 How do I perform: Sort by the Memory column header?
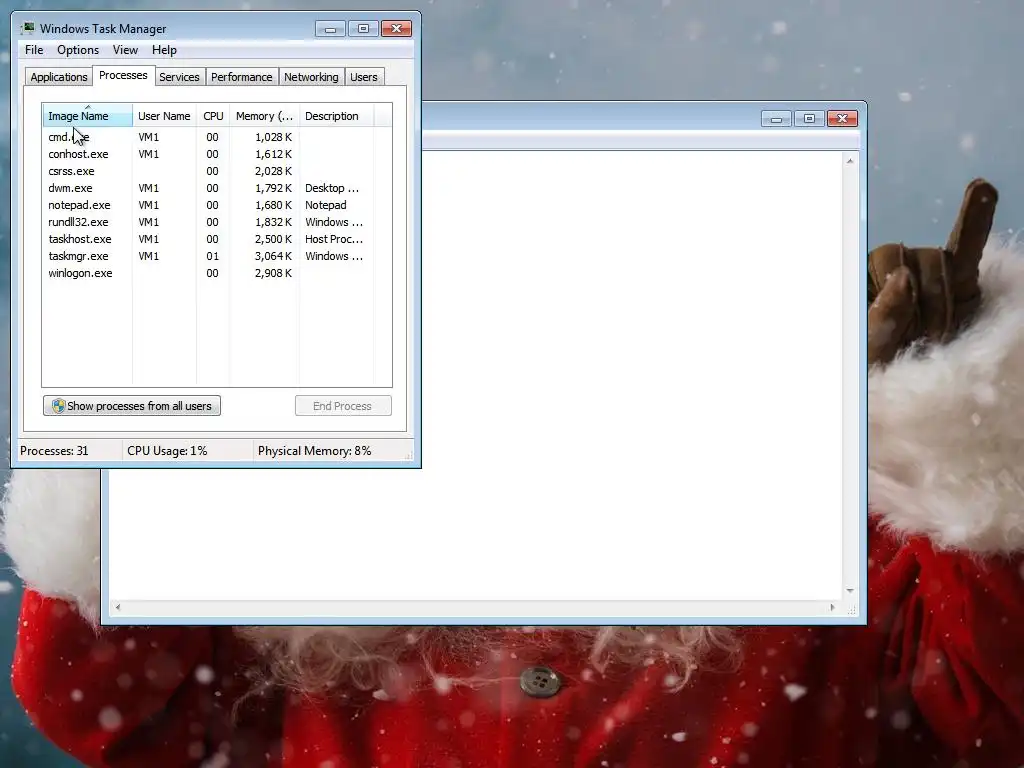click(264, 116)
